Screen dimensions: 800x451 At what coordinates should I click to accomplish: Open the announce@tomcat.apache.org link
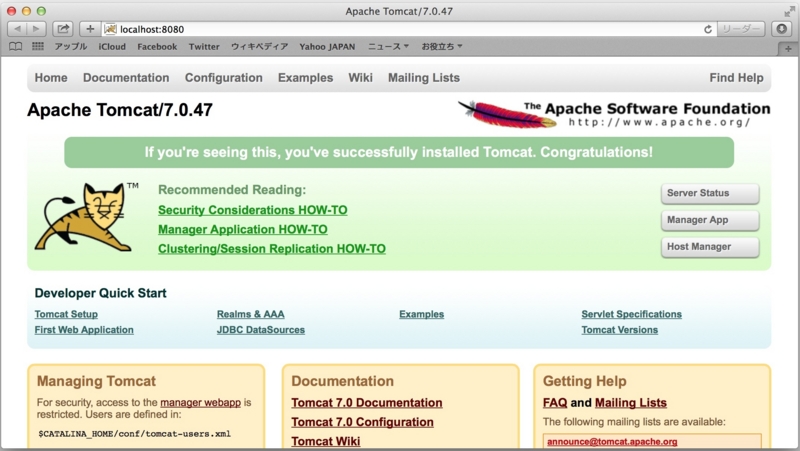point(612,442)
